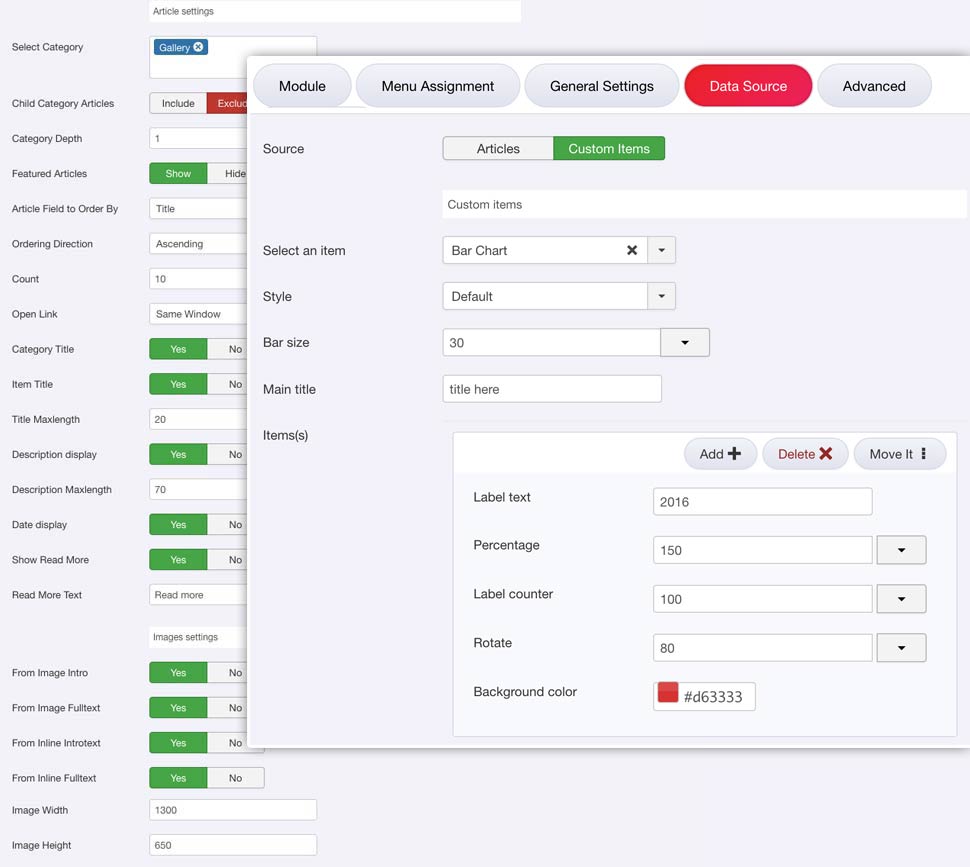970x867 pixels.
Task: Open the Rotate dropdown arrow
Action: click(x=901, y=648)
